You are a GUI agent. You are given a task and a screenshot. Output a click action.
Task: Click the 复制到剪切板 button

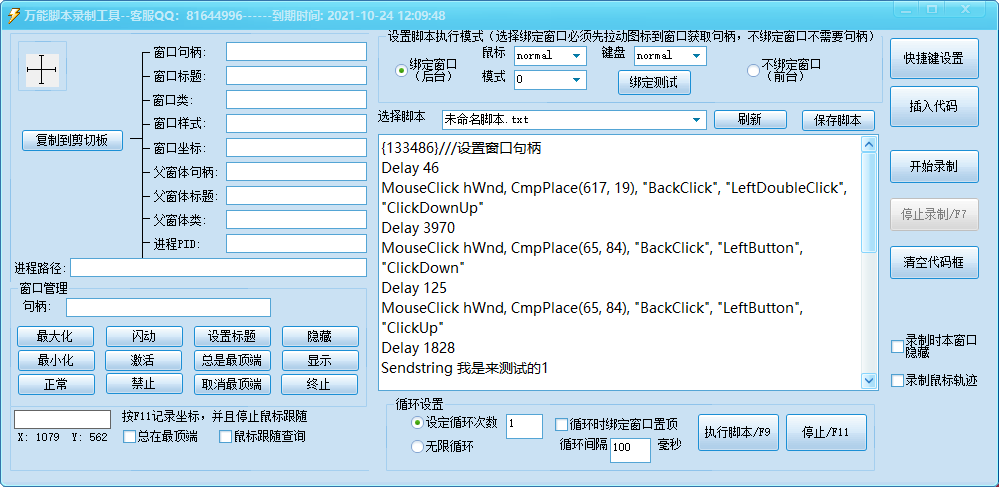[x=72, y=141]
